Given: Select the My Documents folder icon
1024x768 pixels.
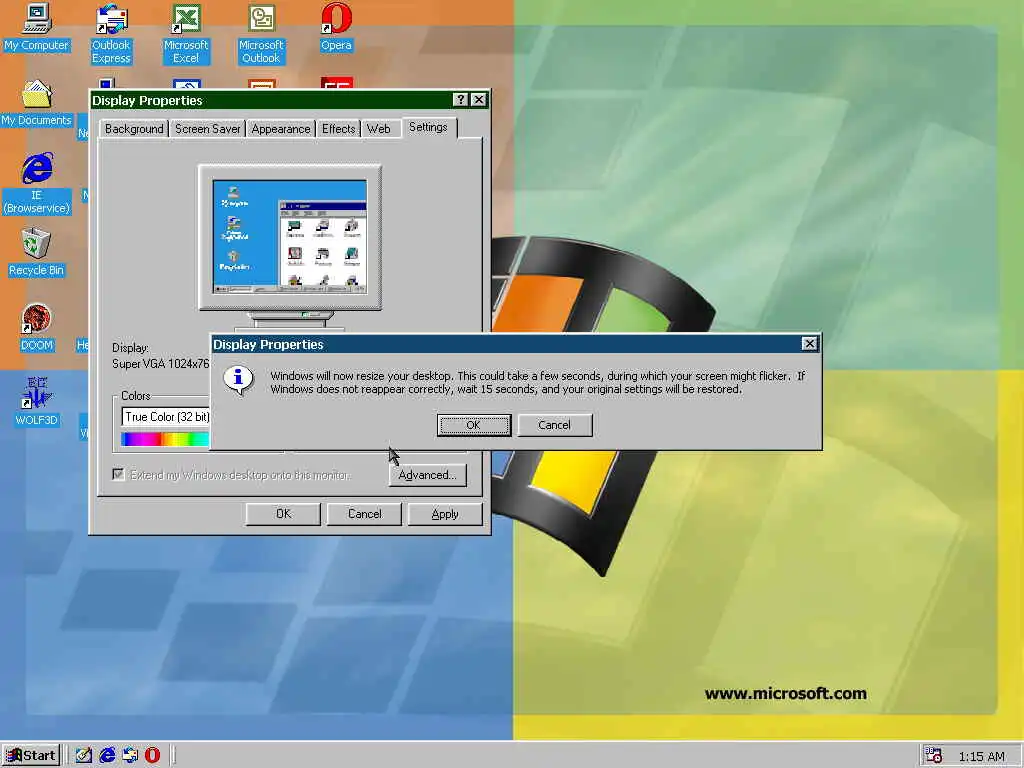Looking at the screenshot, I should pyautogui.click(x=36, y=103).
